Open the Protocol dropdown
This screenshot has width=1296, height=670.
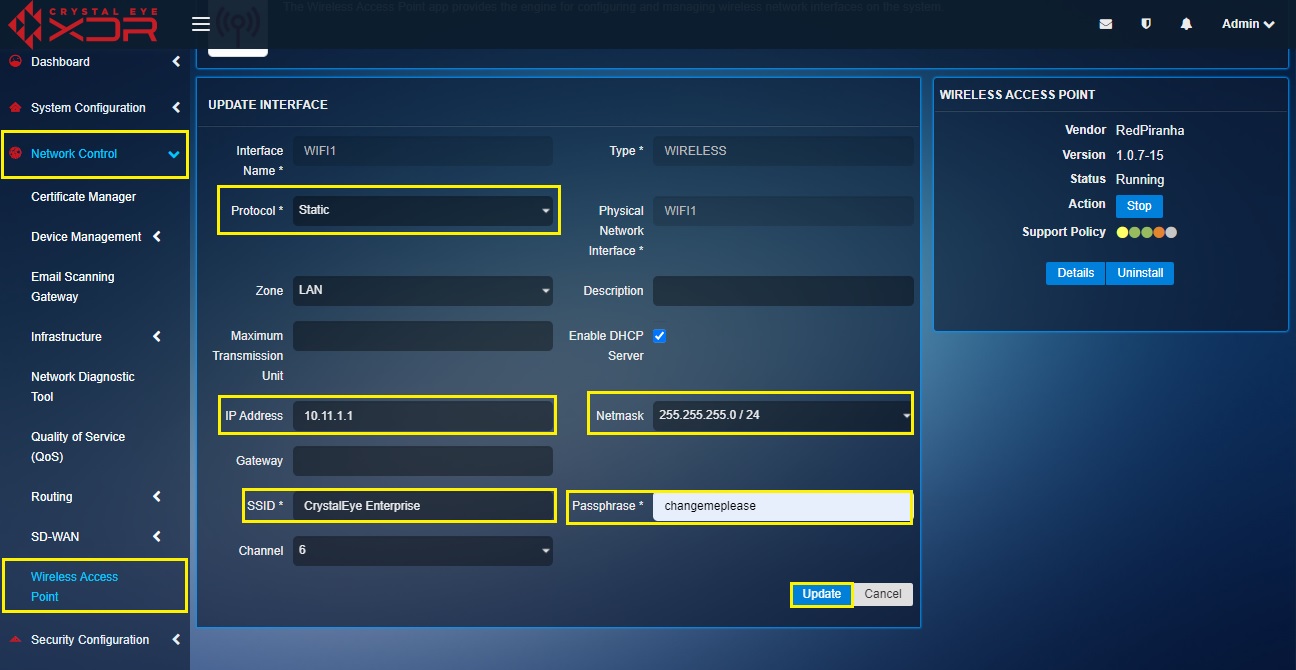tap(423, 210)
